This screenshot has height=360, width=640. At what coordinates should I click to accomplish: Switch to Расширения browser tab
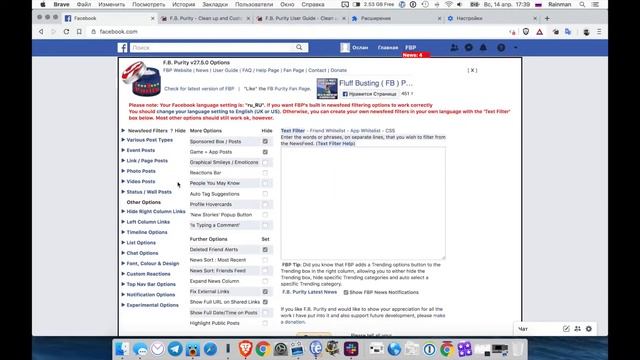[396, 18]
